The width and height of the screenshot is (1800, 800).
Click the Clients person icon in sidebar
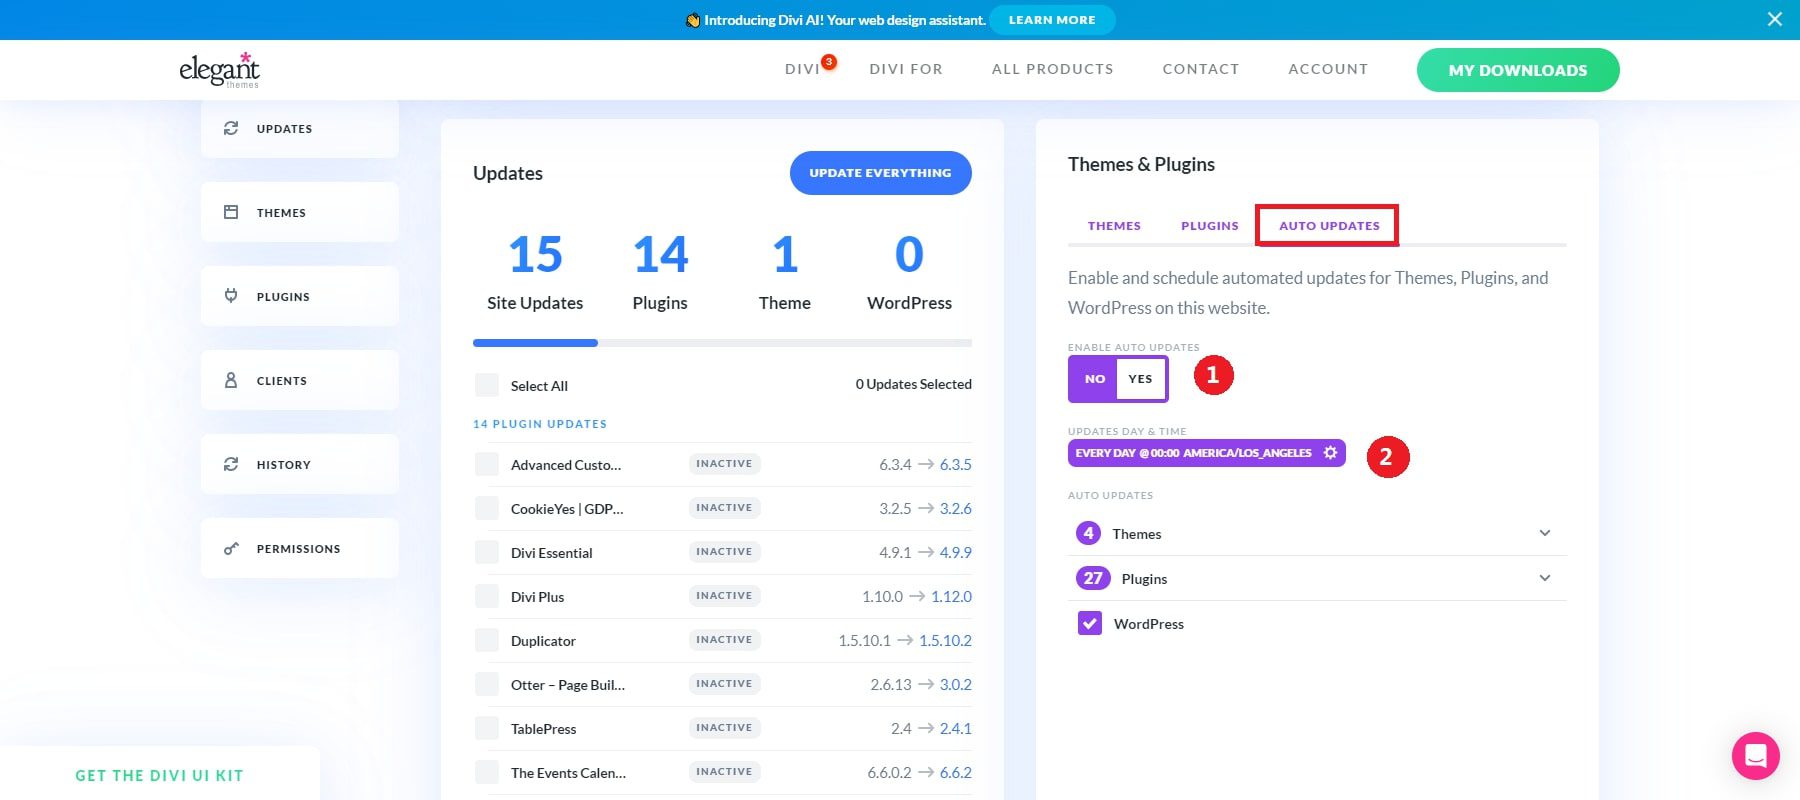pyautogui.click(x=231, y=380)
